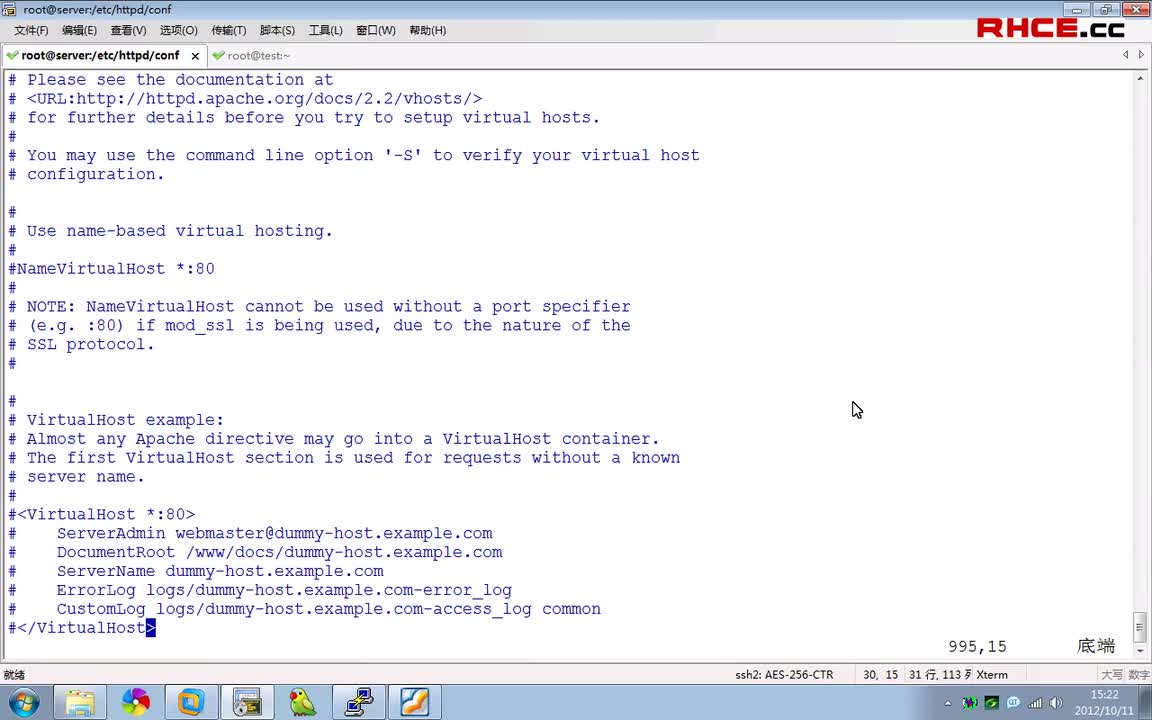This screenshot has width=1152, height=720.
Task: Switch to the root@test:~ session tab
Action: point(259,55)
